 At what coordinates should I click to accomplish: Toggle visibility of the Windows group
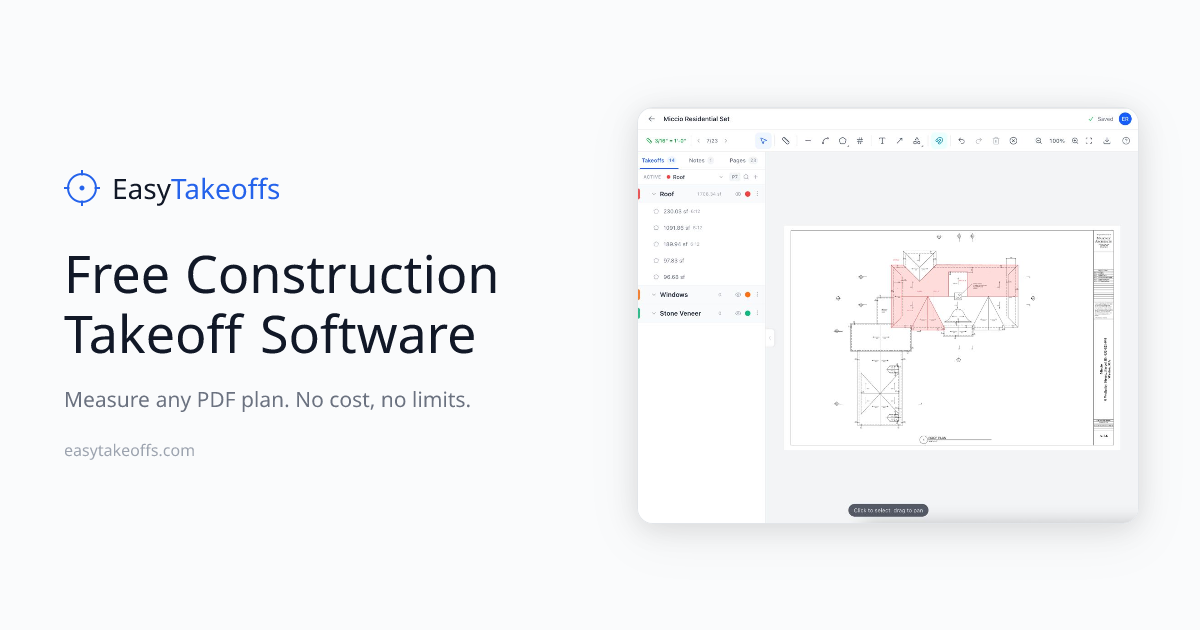[x=738, y=295]
